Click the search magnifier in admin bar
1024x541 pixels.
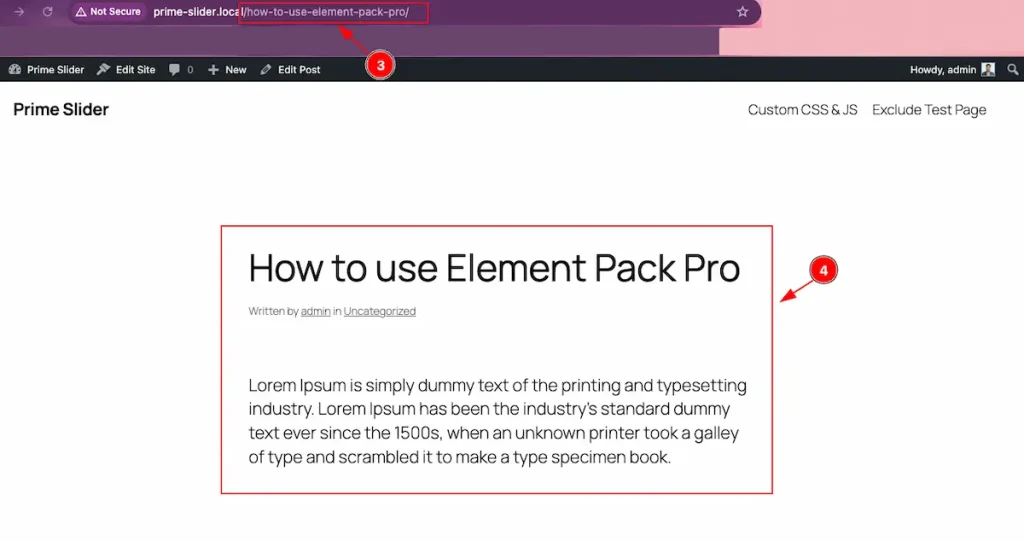(1012, 70)
